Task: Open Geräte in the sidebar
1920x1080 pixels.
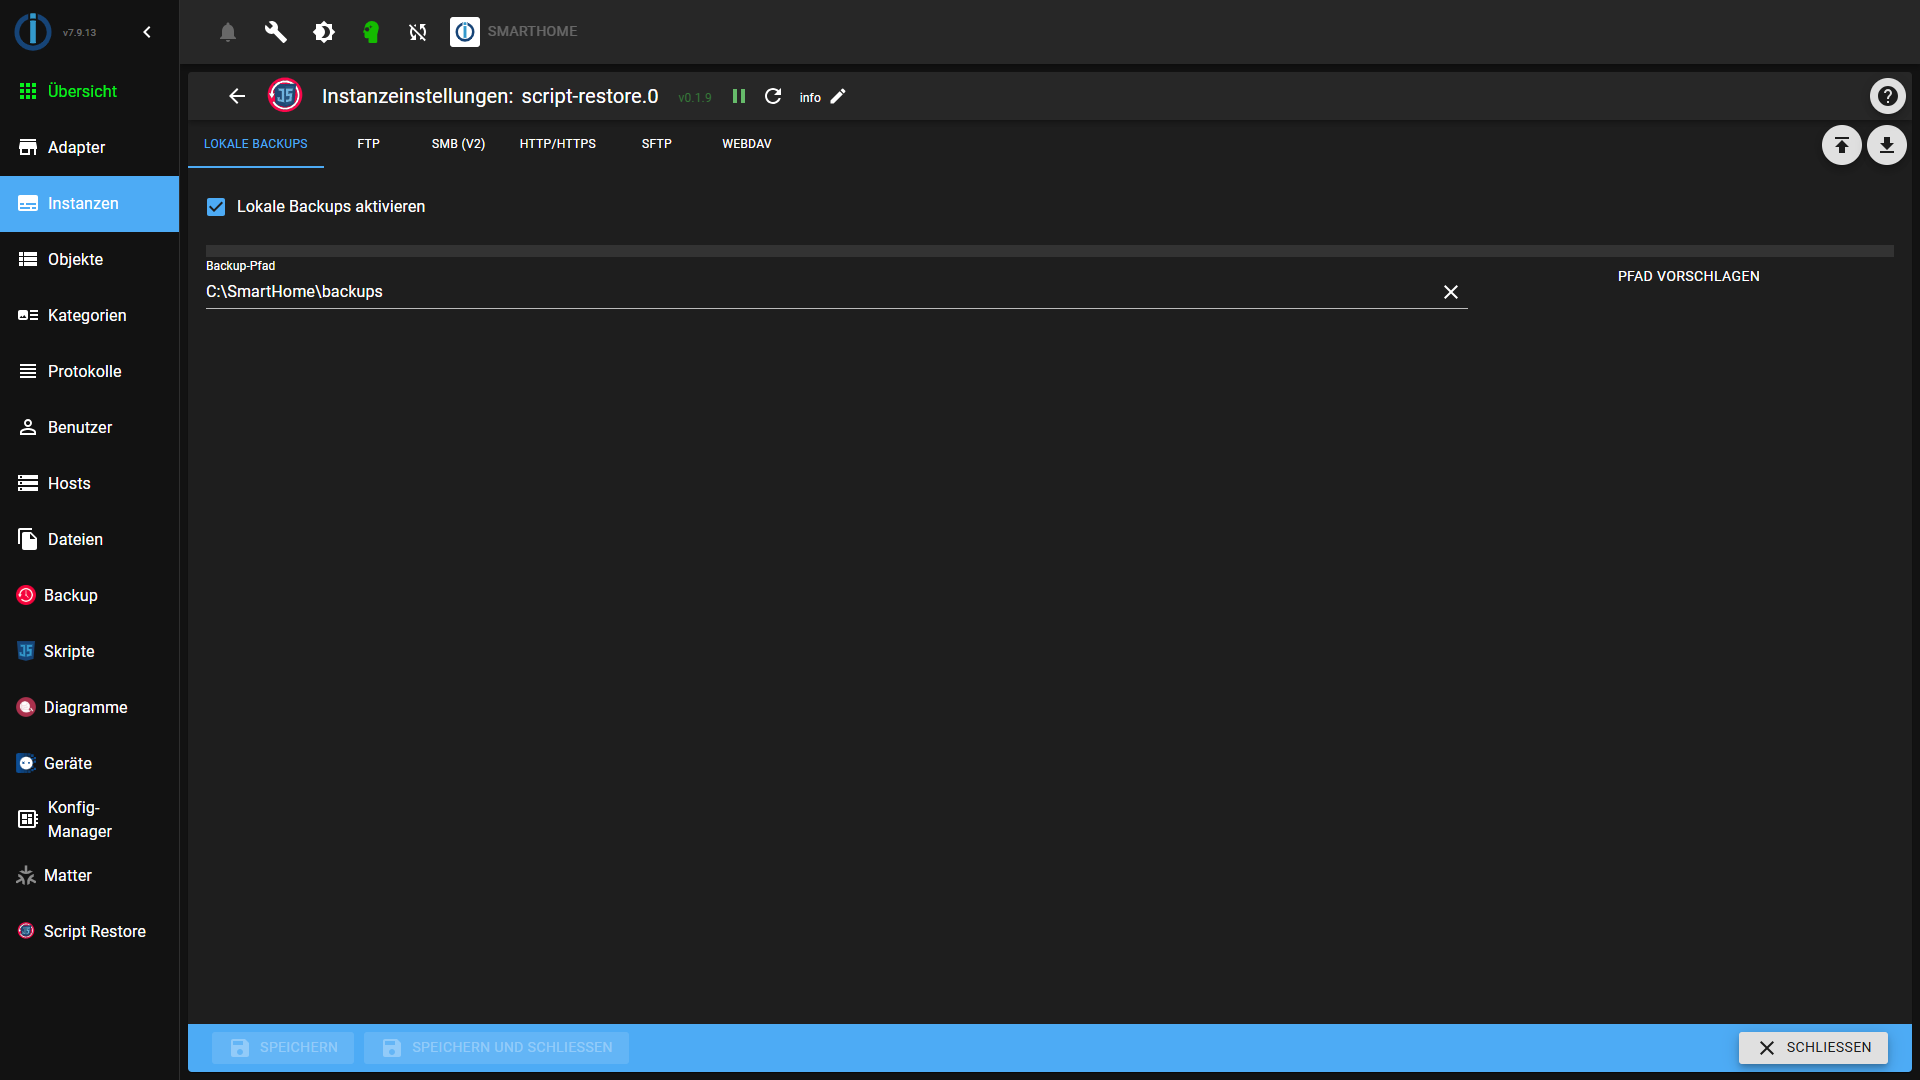Action: [x=89, y=763]
